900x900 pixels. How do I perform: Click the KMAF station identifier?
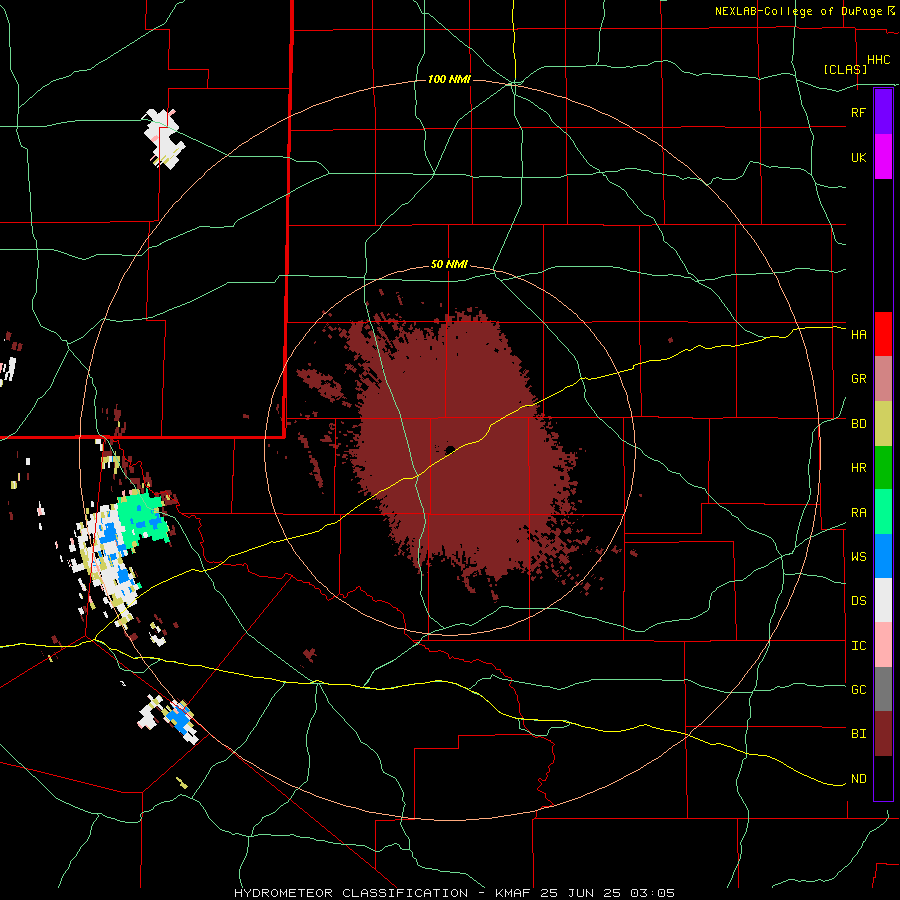pos(514,893)
